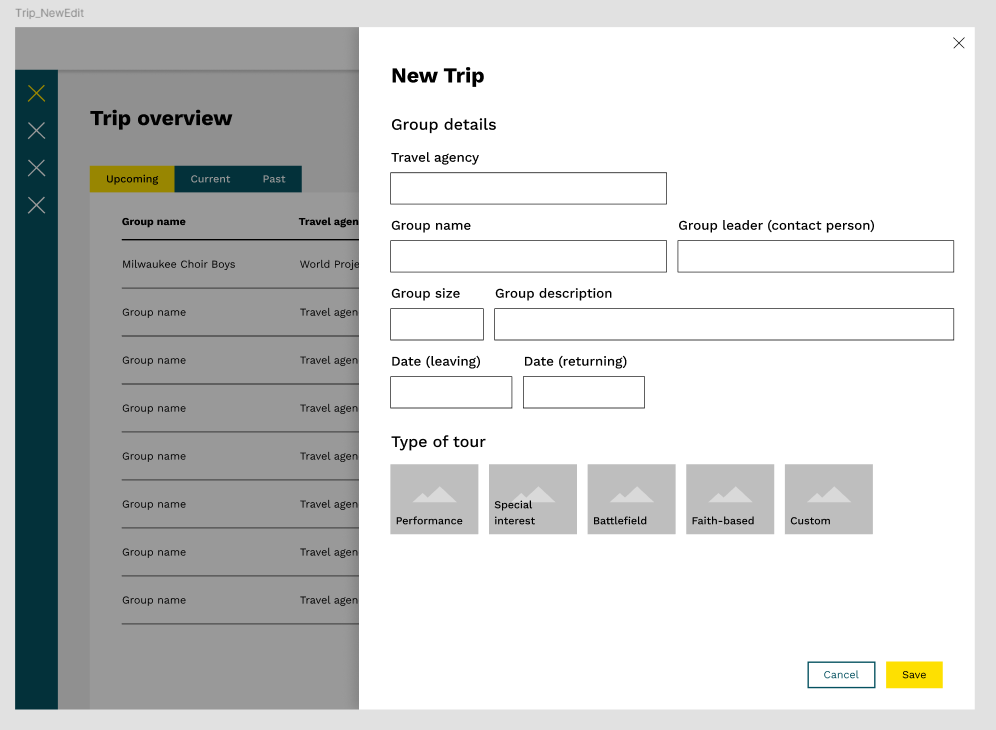
Task: Click the bold Group name column header
Action: 154,222
